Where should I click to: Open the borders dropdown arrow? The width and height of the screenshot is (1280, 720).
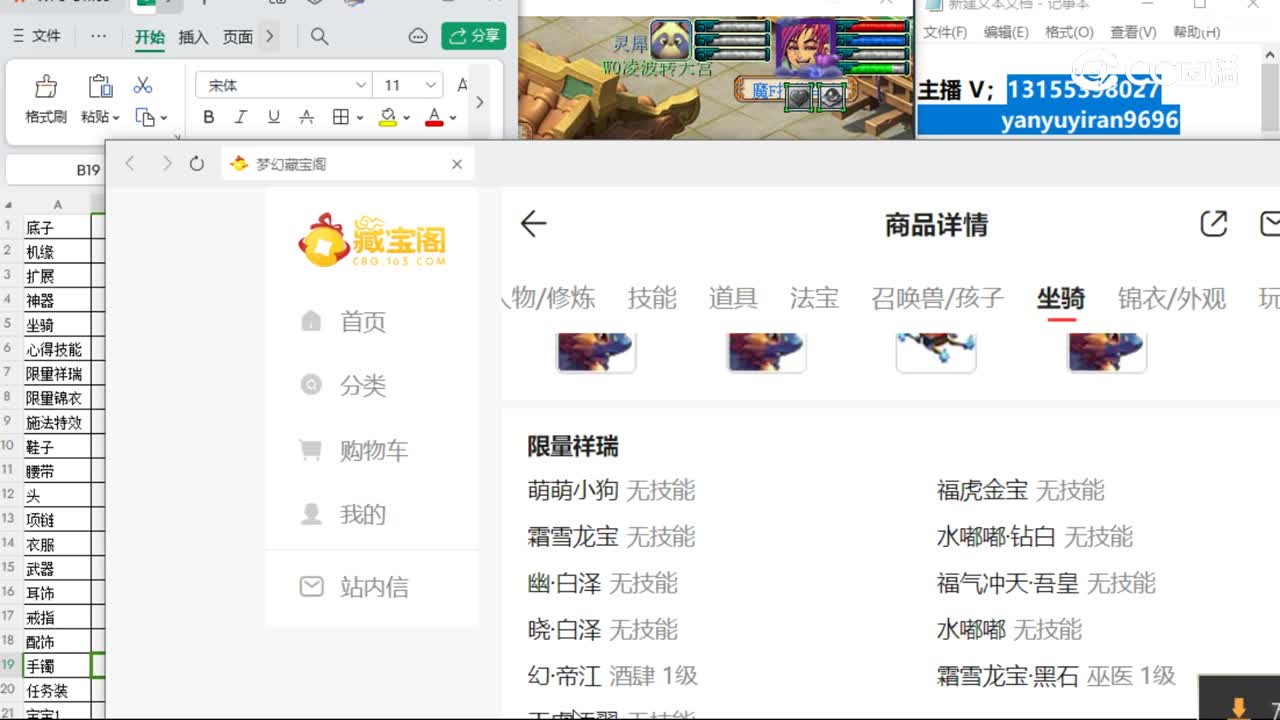tap(358, 118)
